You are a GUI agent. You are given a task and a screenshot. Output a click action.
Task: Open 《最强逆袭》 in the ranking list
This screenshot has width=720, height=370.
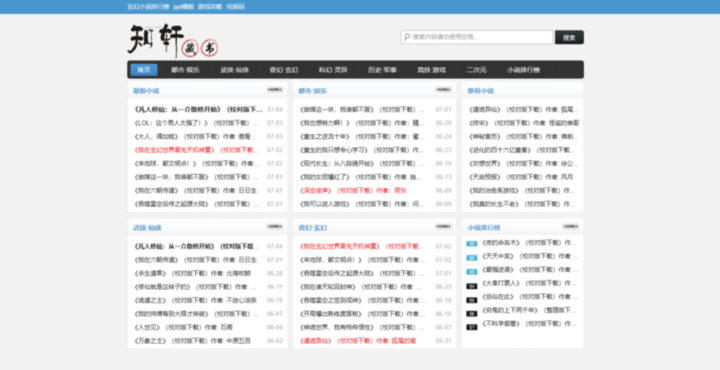pyautogui.click(x=530, y=269)
